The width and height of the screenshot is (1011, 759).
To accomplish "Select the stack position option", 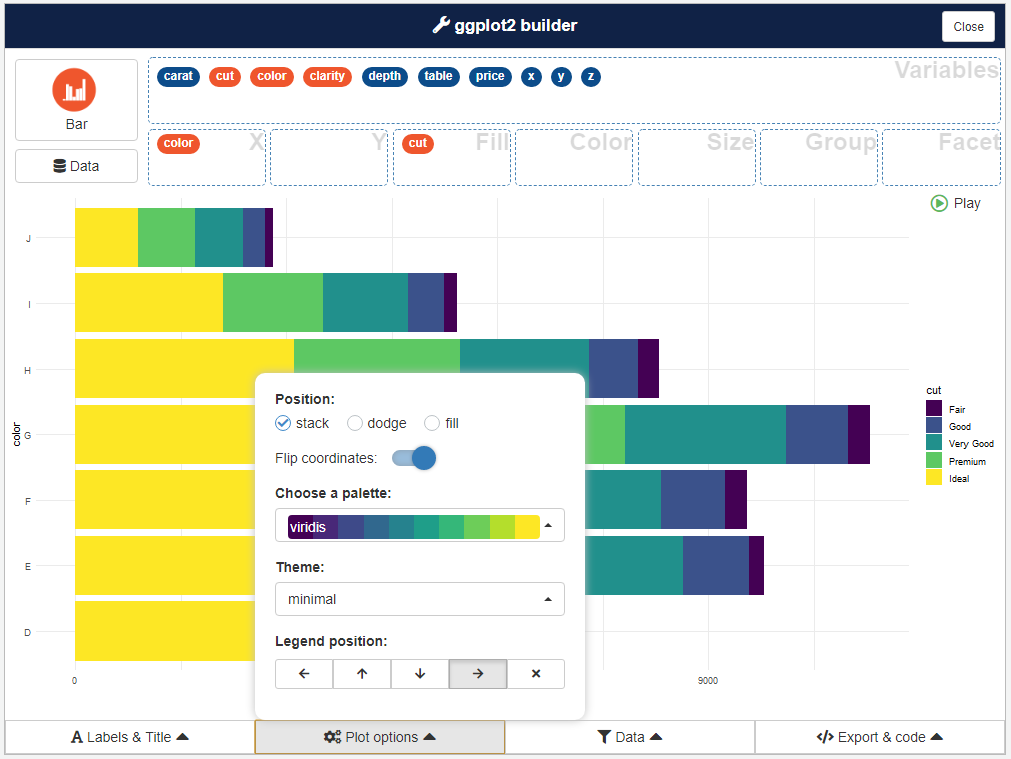I will click(x=284, y=423).
